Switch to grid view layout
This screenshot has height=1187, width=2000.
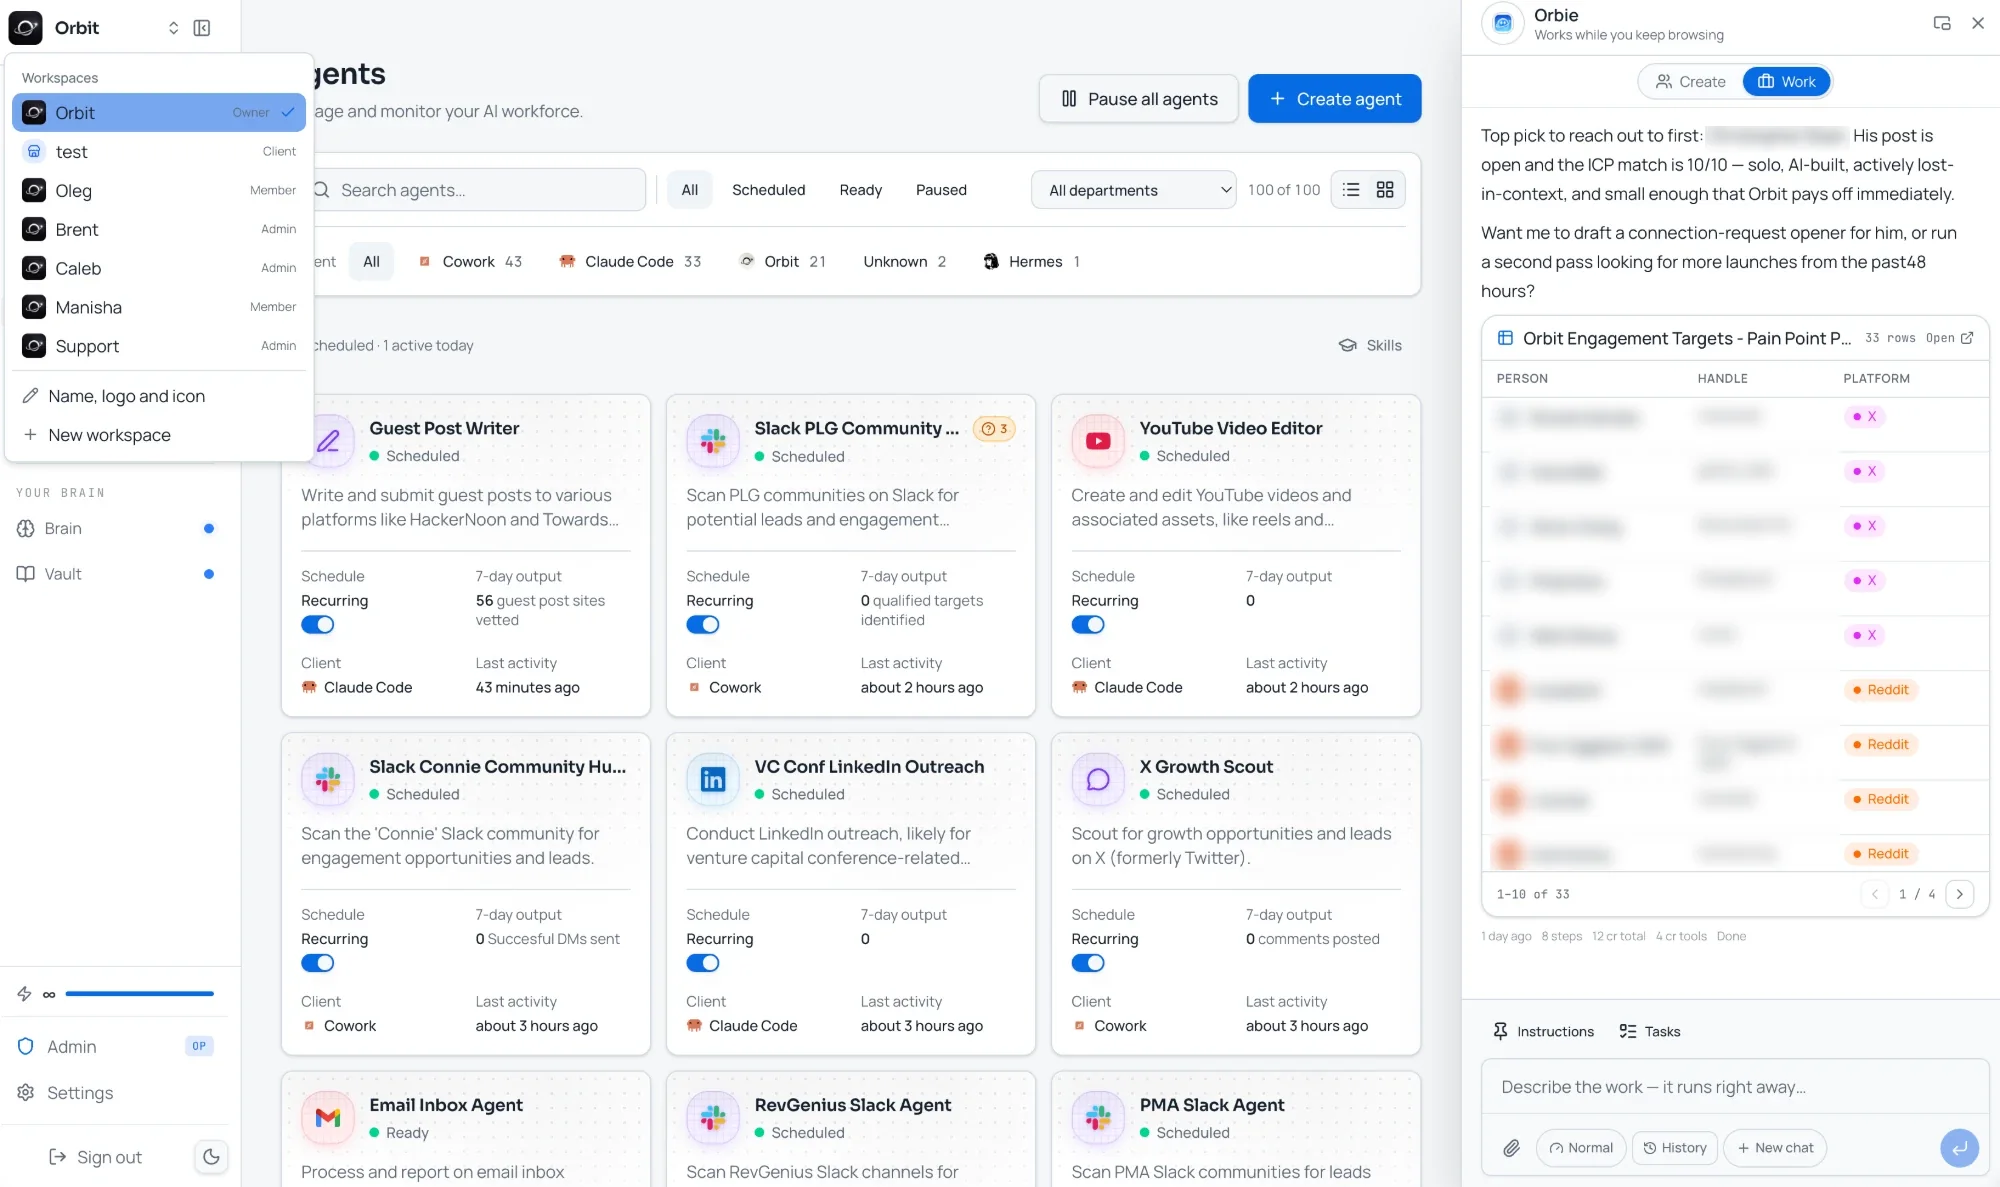[x=1385, y=190]
